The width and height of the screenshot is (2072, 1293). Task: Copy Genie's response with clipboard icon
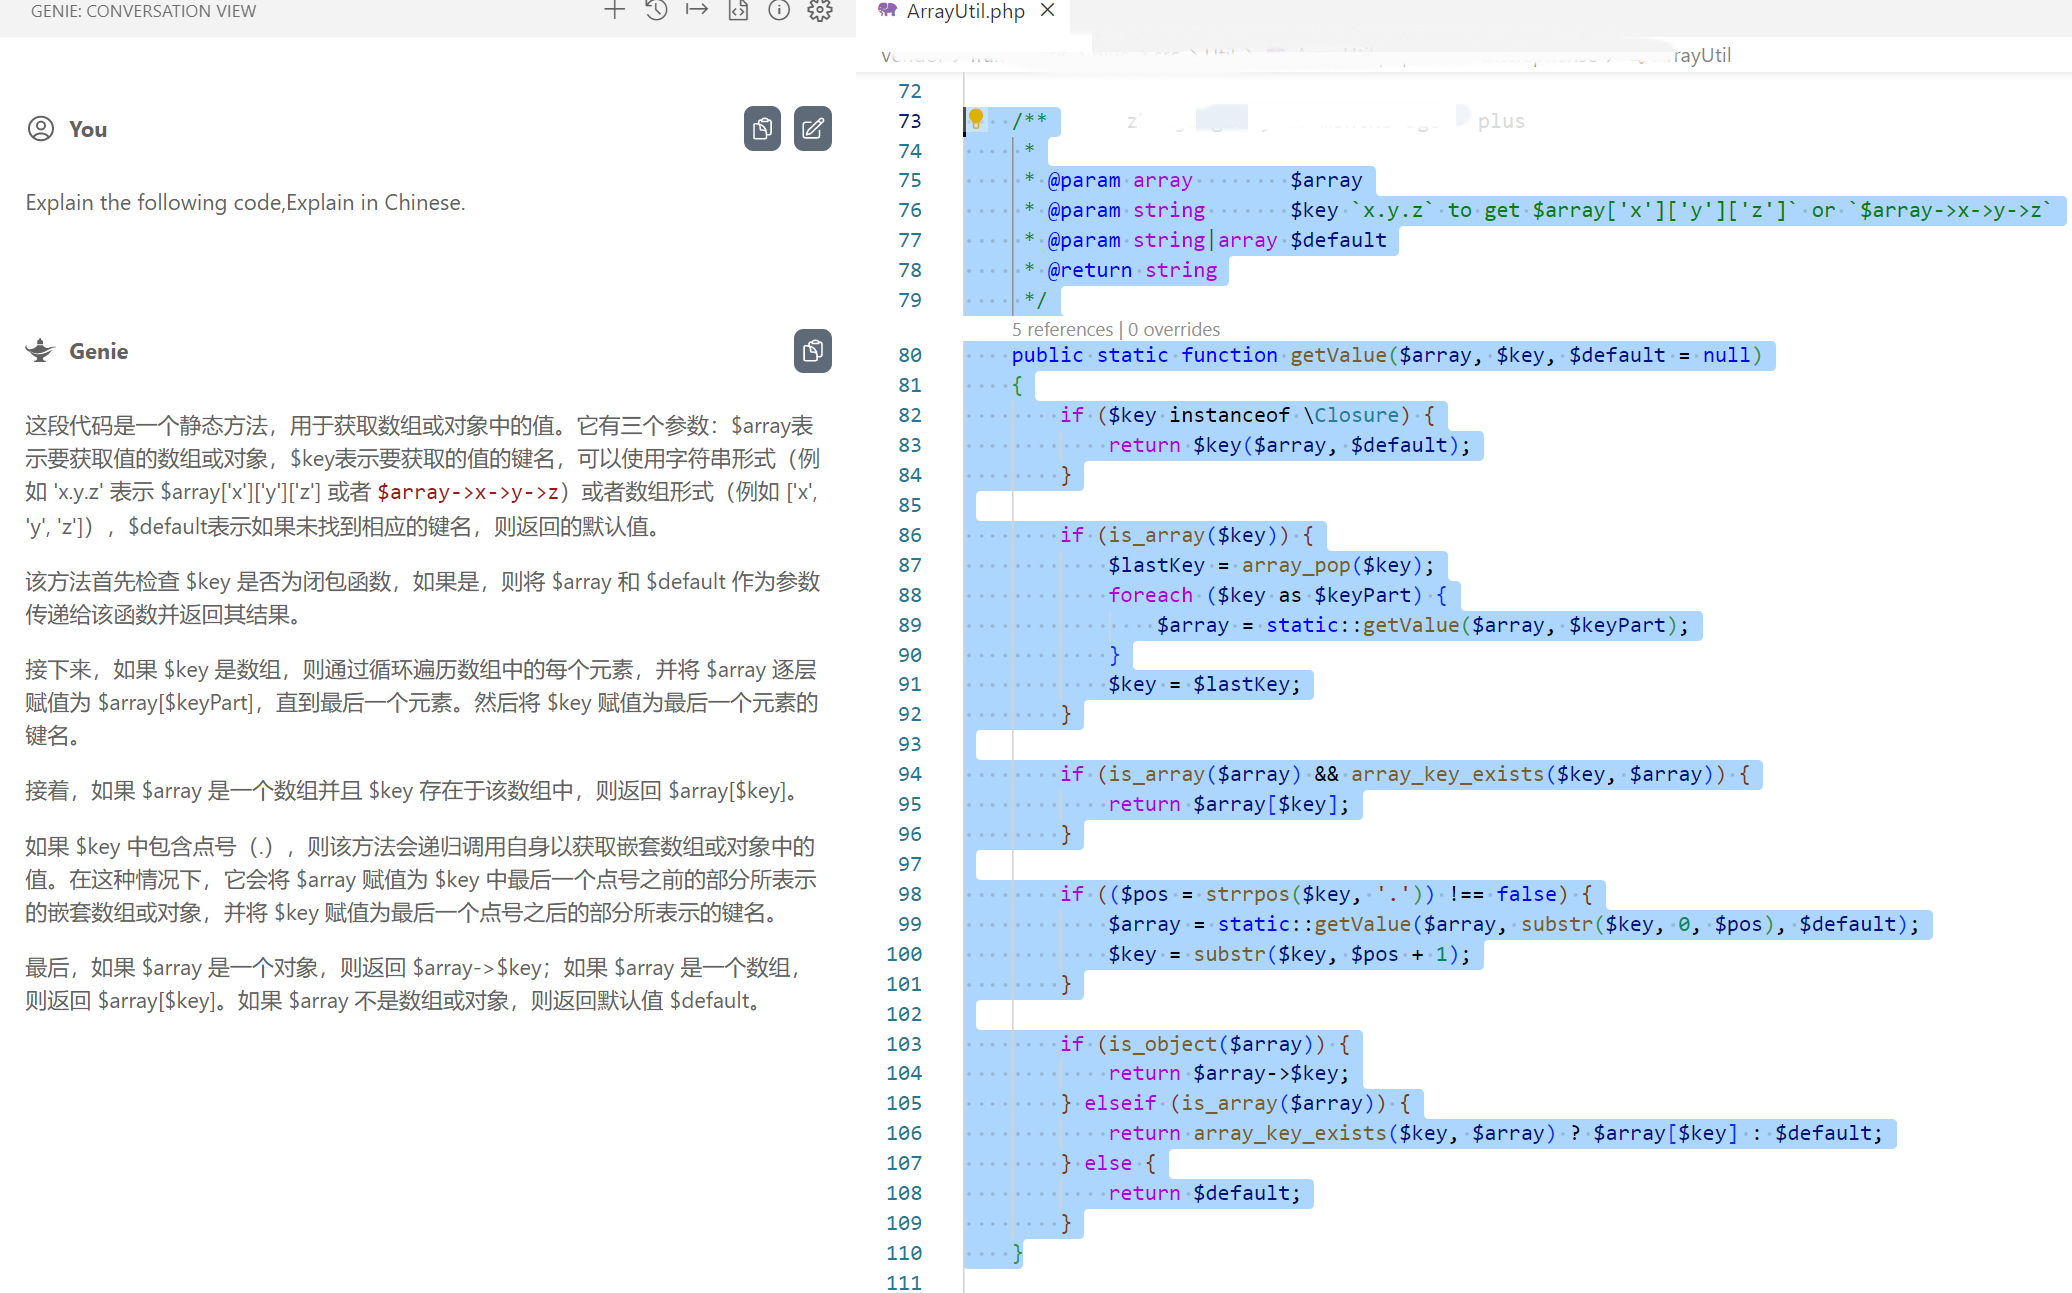click(x=813, y=351)
